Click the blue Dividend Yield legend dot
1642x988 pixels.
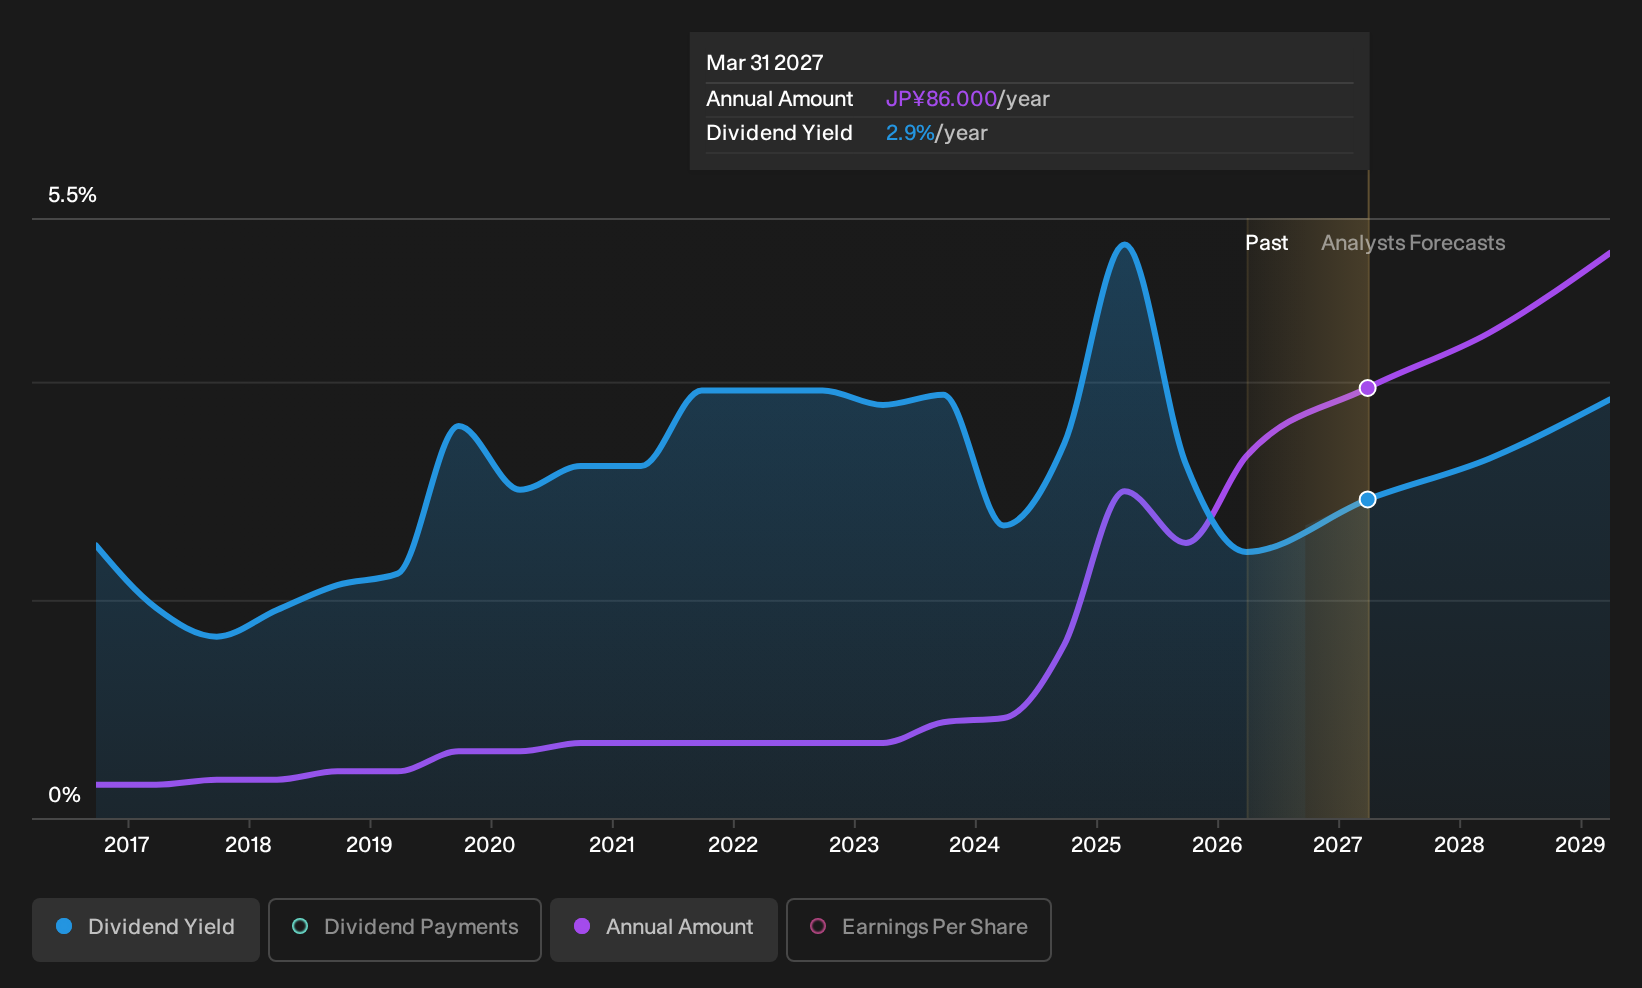point(64,926)
